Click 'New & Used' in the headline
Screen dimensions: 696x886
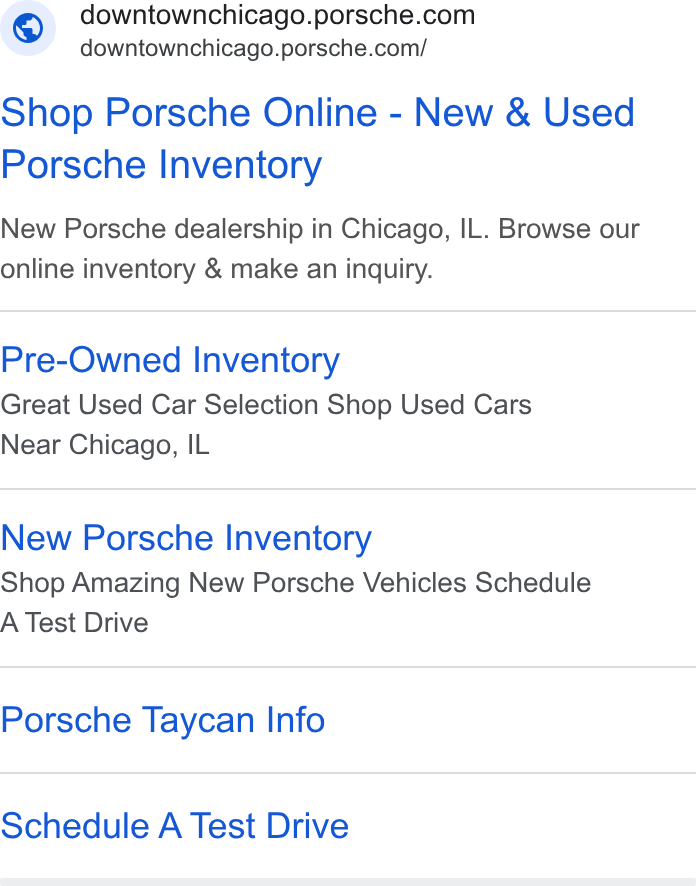coord(525,112)
